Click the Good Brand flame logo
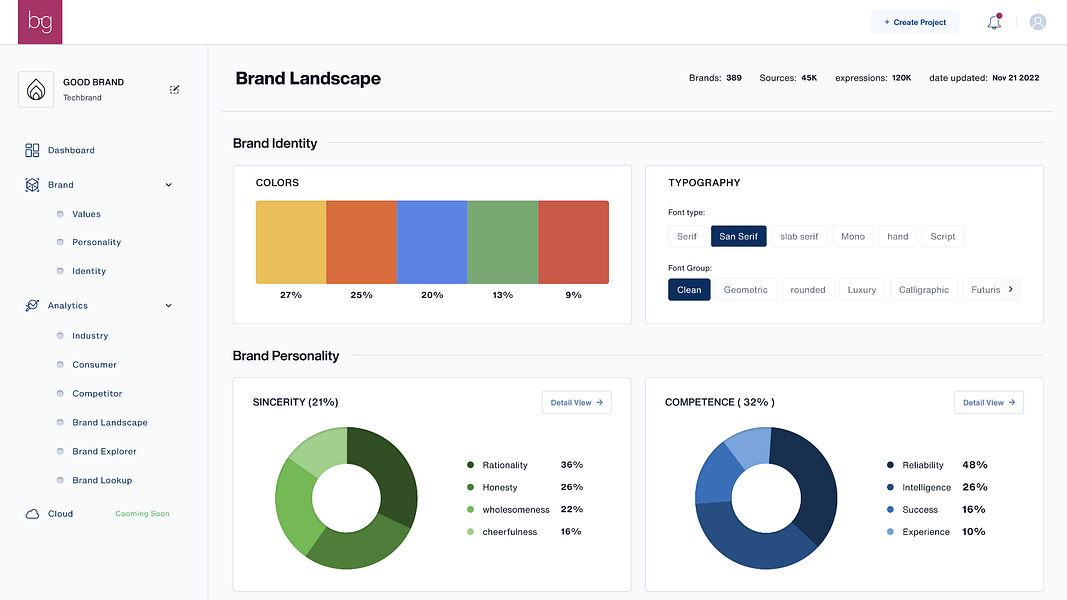Image resolution: width=1067 pixels, height=600 pixels. (36, 89)
